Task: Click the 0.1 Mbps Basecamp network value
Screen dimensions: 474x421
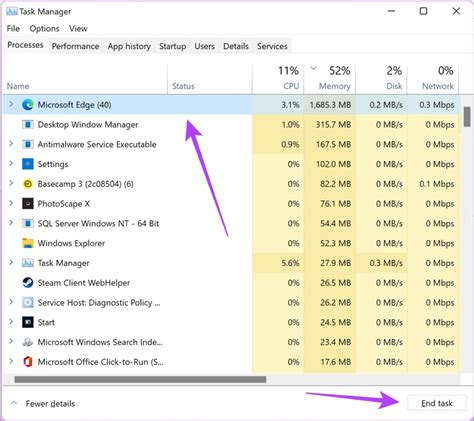Action: pyautogui.click(x=437, y=184)
